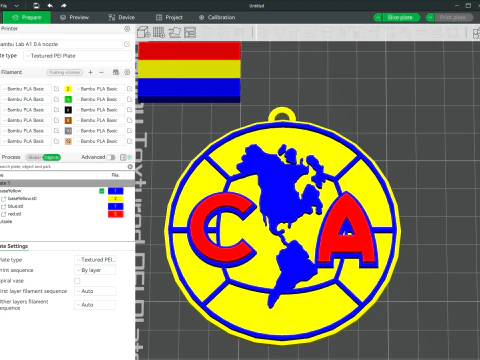This screenshot has height=360, width=480.
Task: Edit the Bambu Lab A1 printer preset
Action: tap(127, 44)
